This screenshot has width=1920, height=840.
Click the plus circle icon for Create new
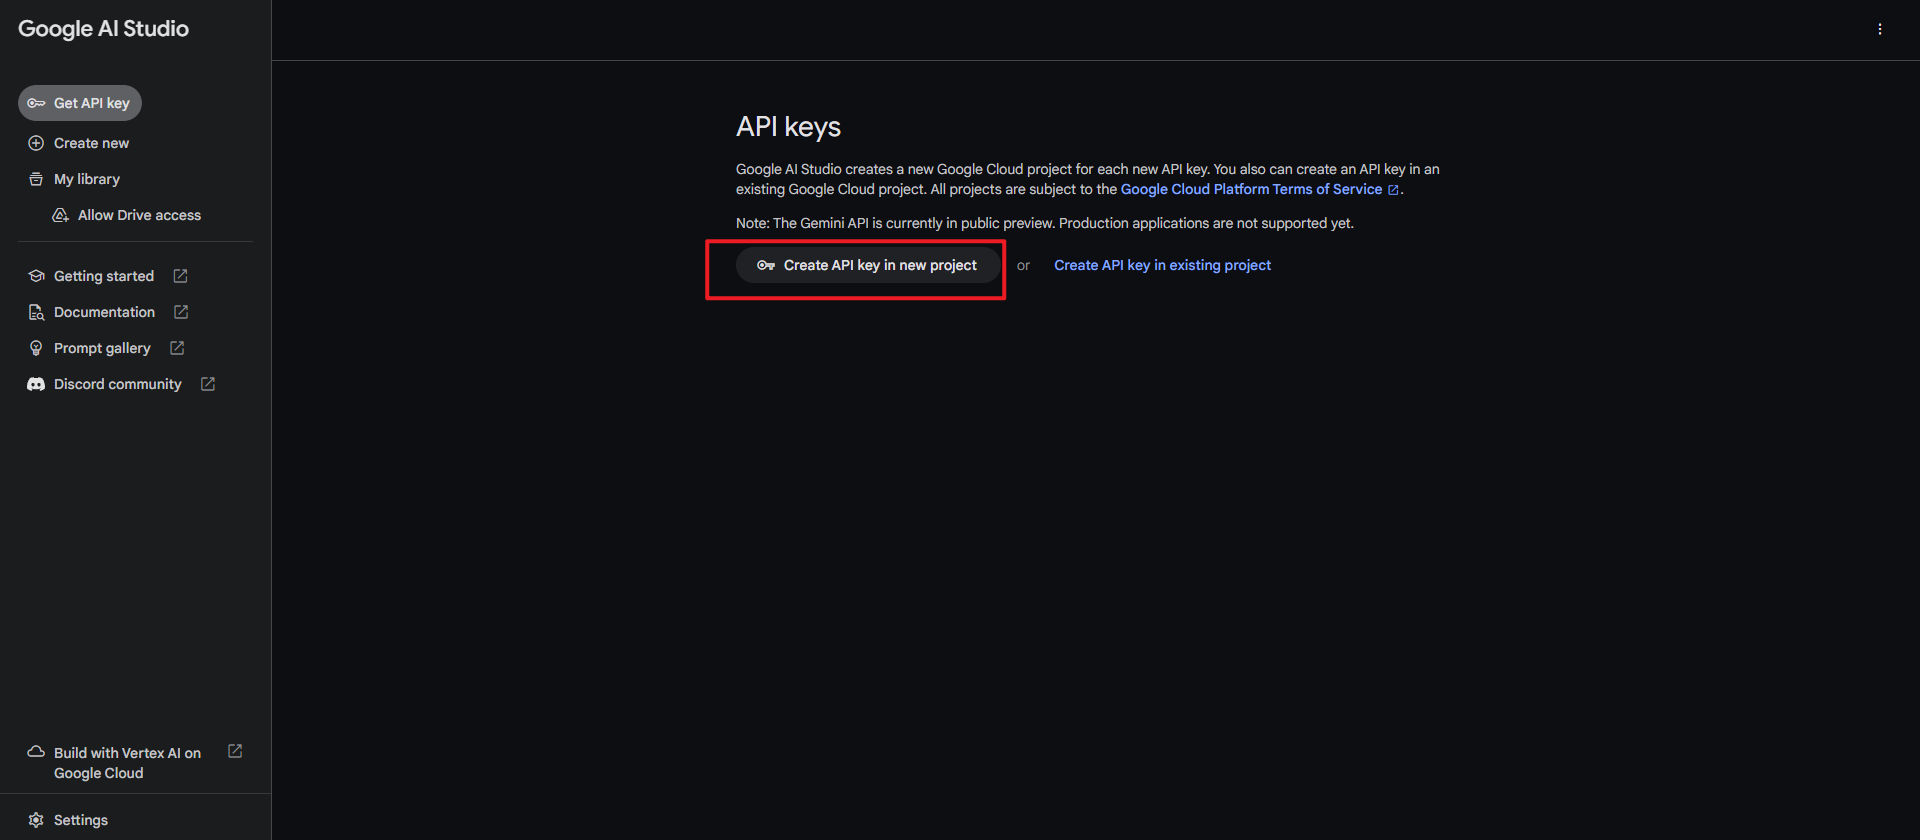click(x=36, y=143)
